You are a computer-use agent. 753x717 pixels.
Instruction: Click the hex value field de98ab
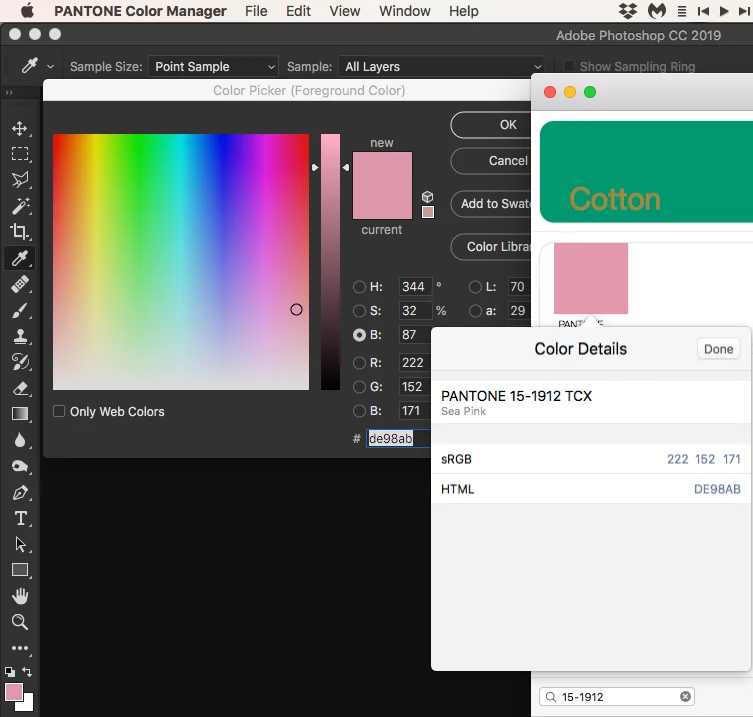click(399, 438)
